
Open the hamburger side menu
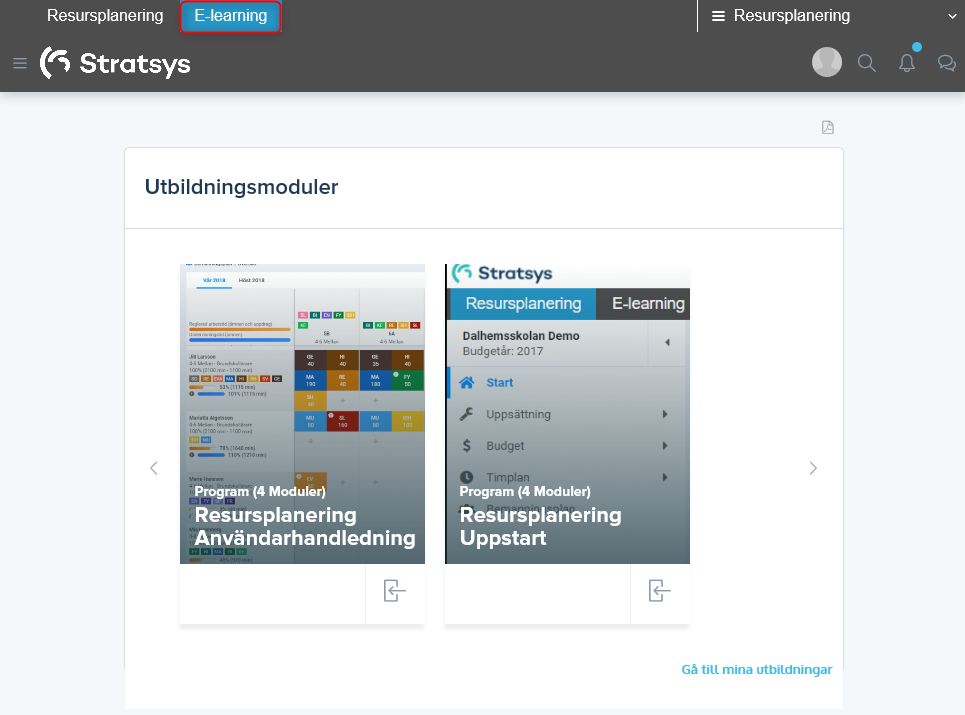coord(20,63)
